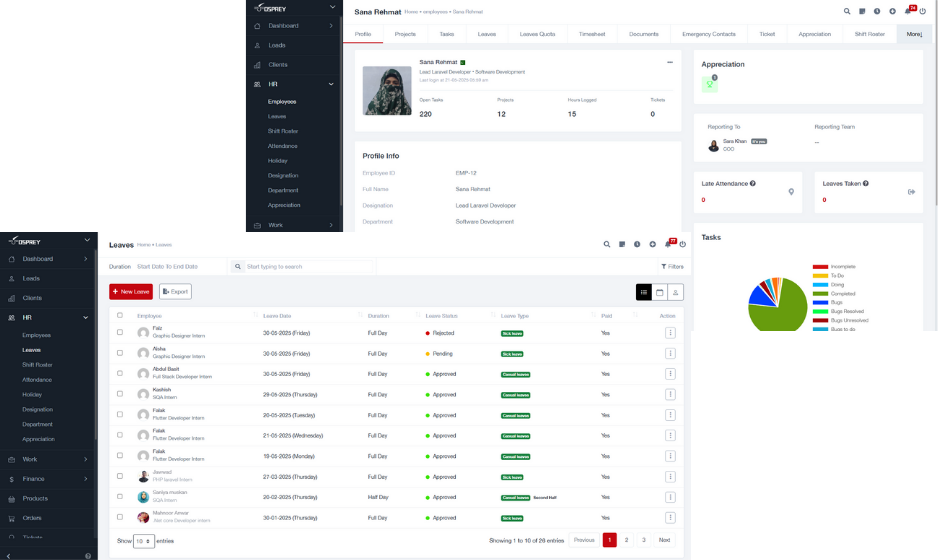Viewport: 938px width, 560px height.
Task: Select the checkbox next to Mahnoor Anwar
Action: [x=120, y=517]
